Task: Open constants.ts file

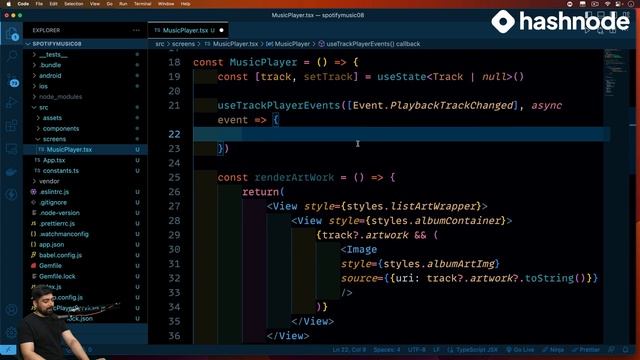Action: point(86,171)
